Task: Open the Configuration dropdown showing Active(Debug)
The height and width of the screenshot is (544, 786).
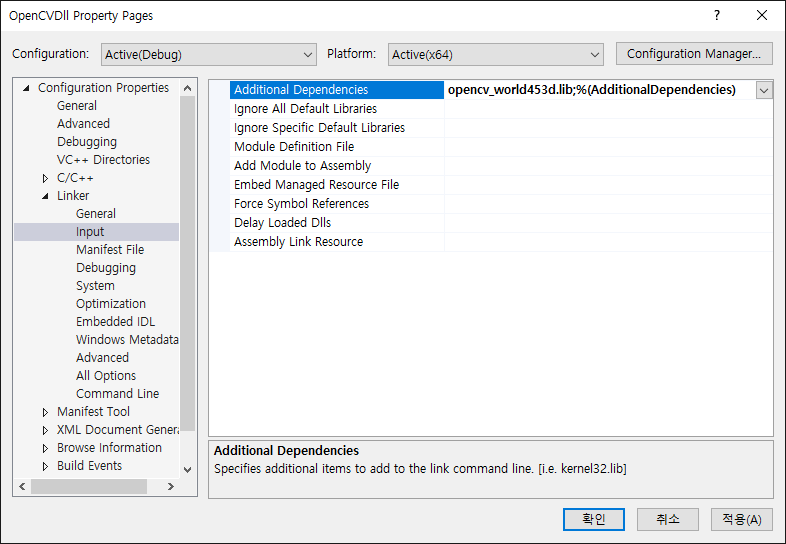Action: tap(209, 54)
